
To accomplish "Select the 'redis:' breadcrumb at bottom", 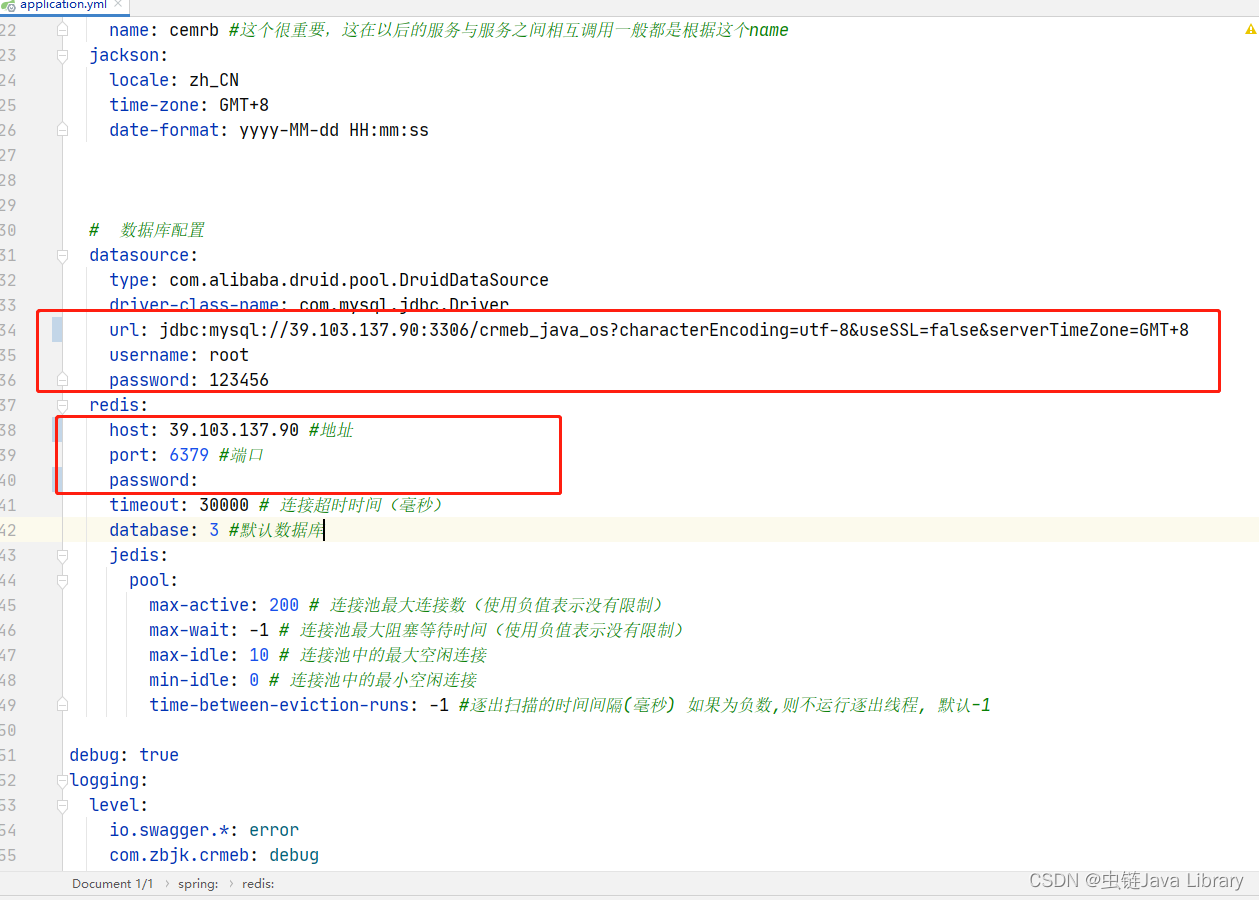I will pyautogui.click(x=258, y=884).
